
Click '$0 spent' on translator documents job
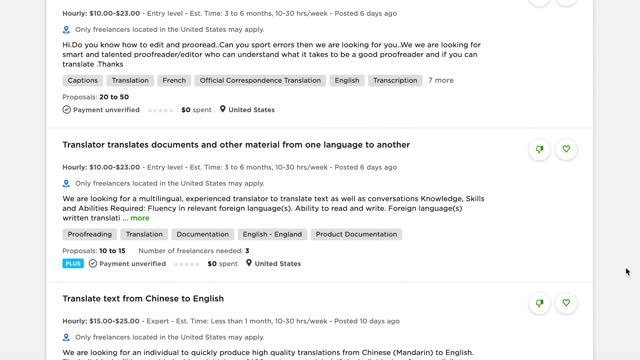(x=222, y=264)
